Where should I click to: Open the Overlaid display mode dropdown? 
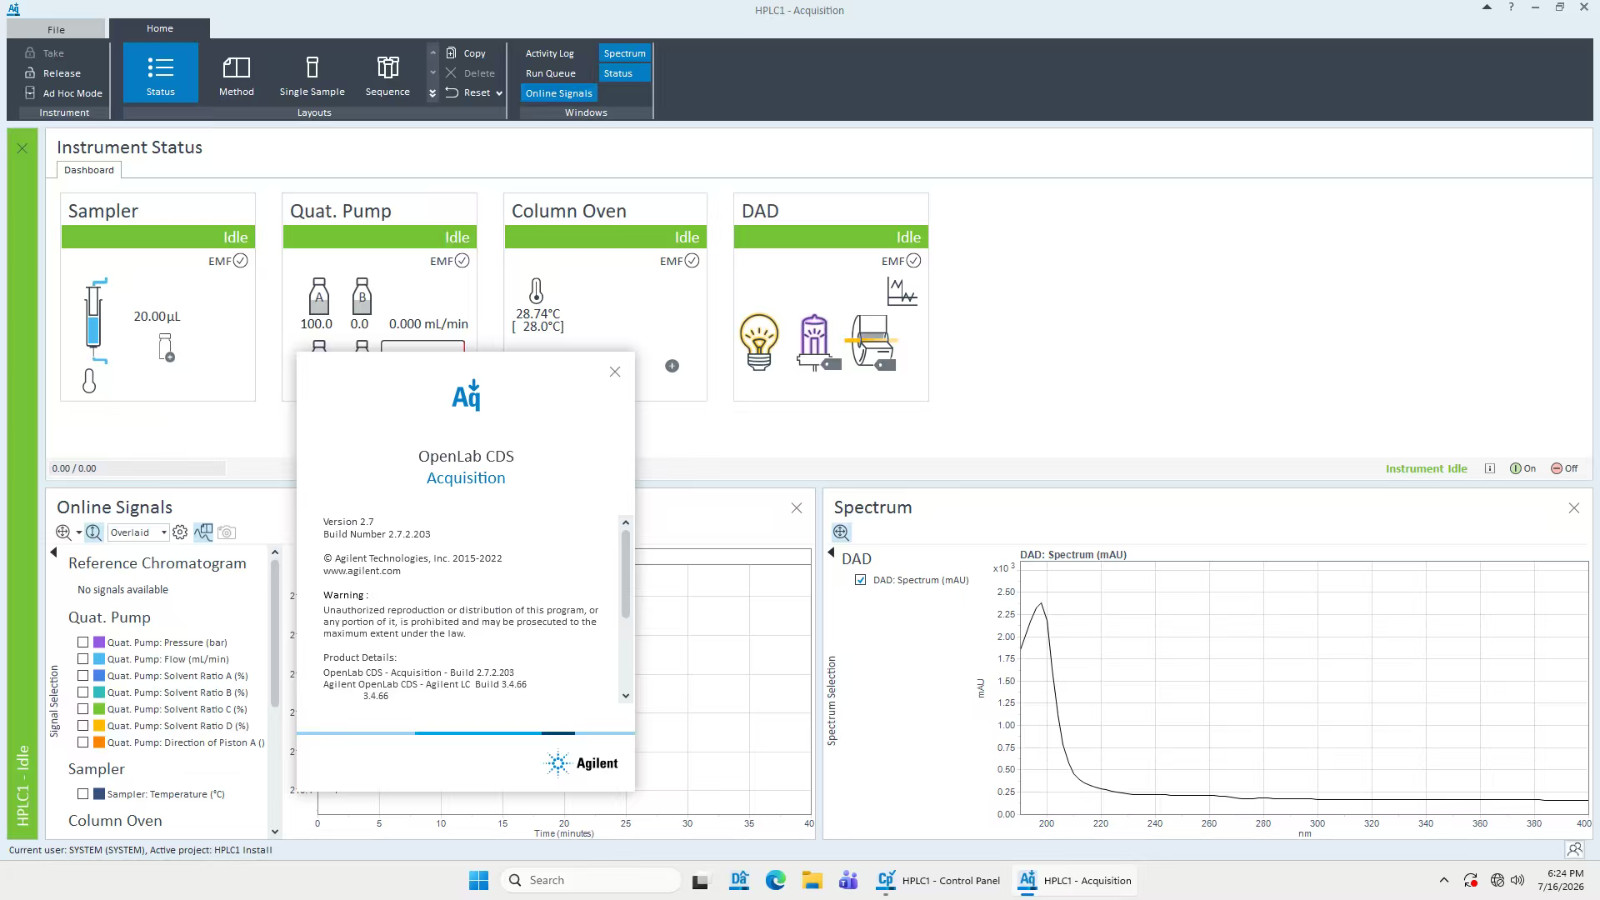point(138,533)
